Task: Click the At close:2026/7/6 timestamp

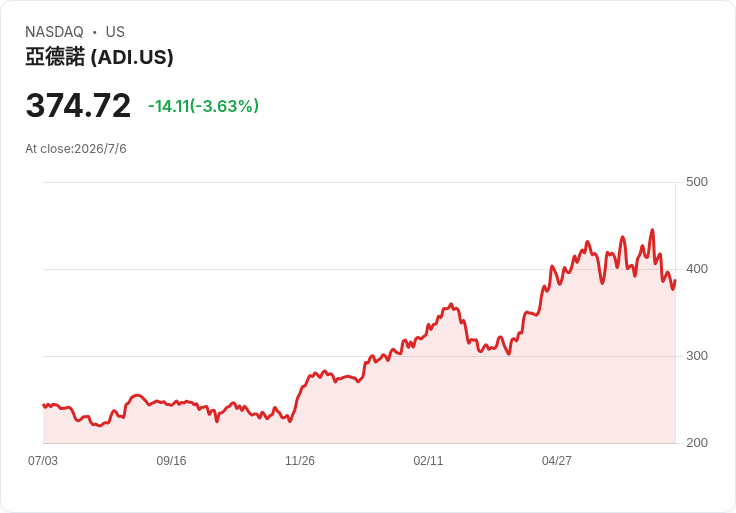Action: (x=76, y=149)
